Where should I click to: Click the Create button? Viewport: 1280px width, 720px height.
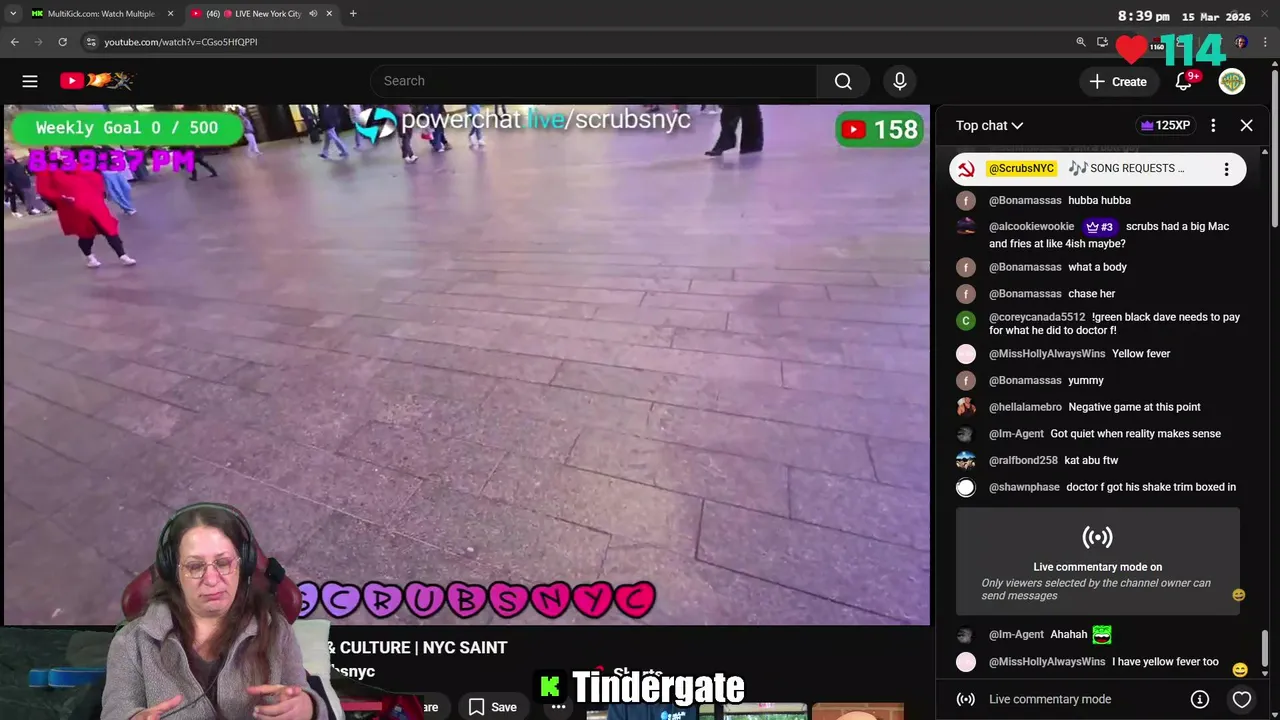1119,81
